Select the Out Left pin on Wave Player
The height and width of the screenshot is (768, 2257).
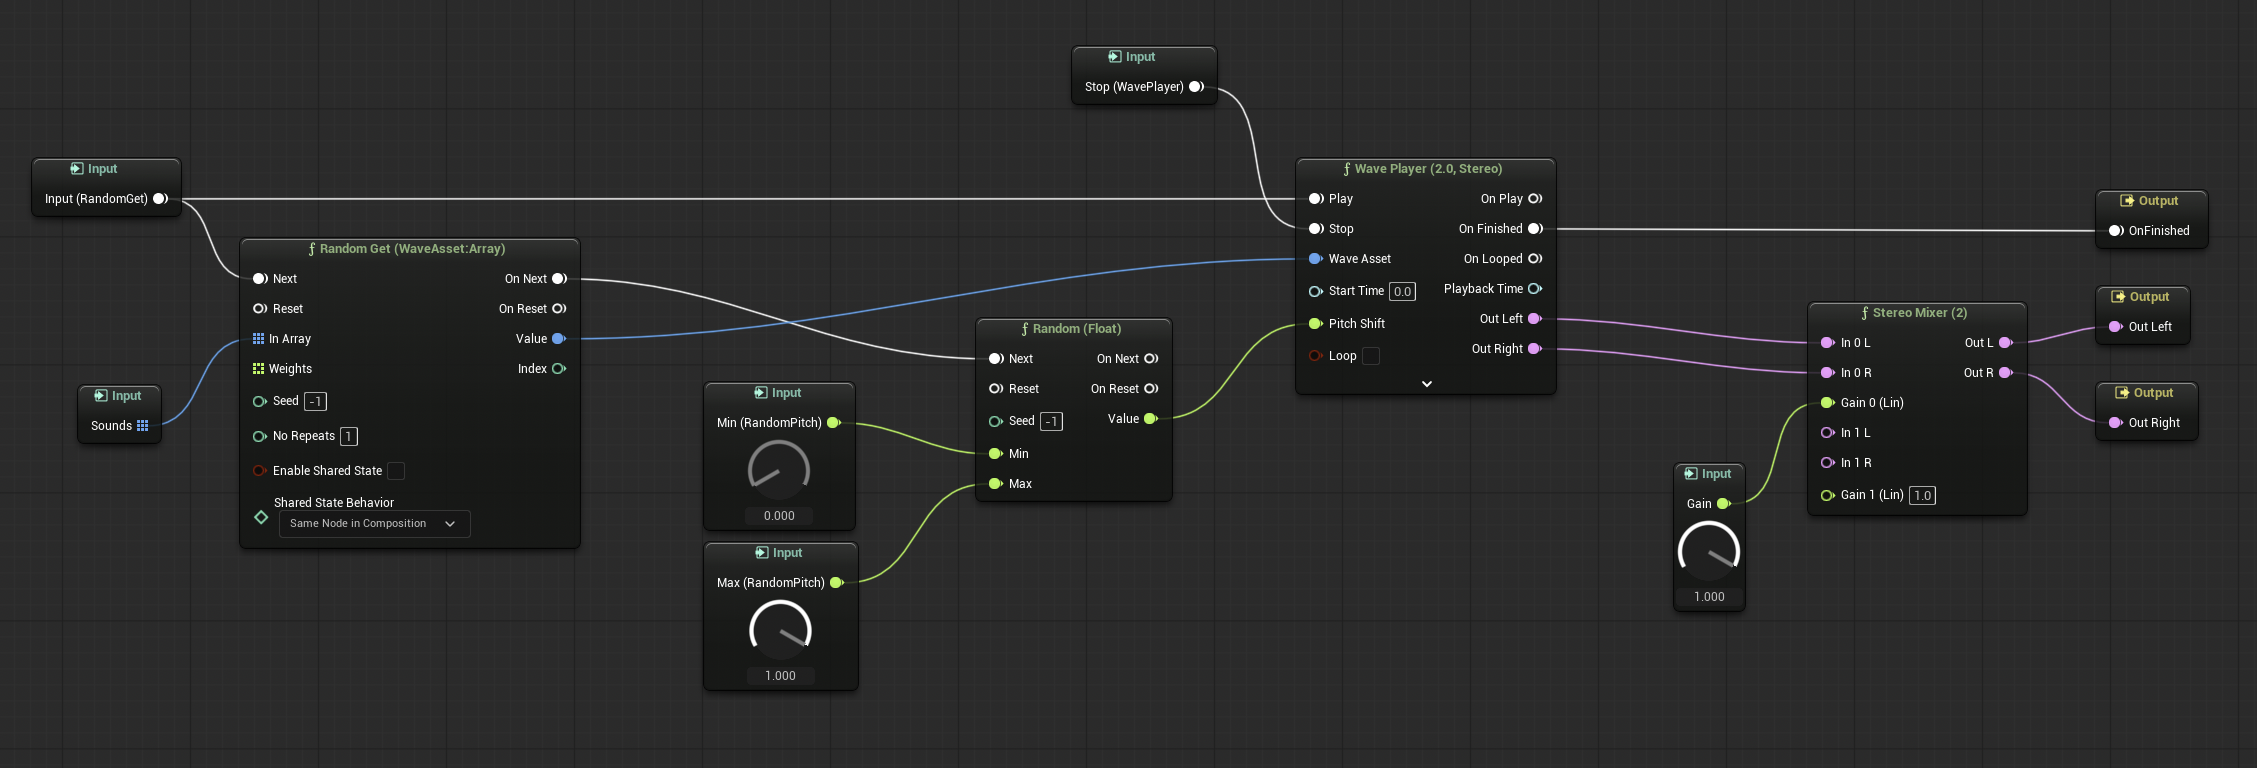[1535, 319]
